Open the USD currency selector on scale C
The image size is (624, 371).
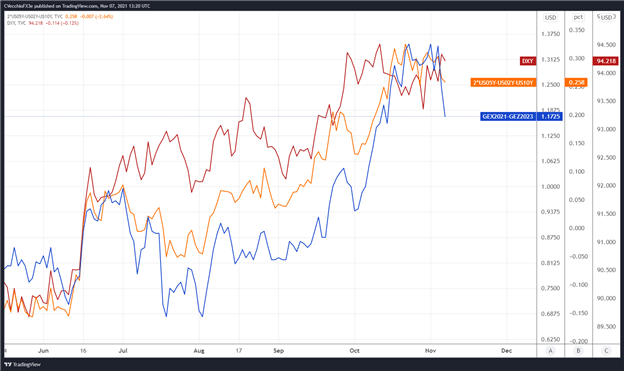(606, 18)
